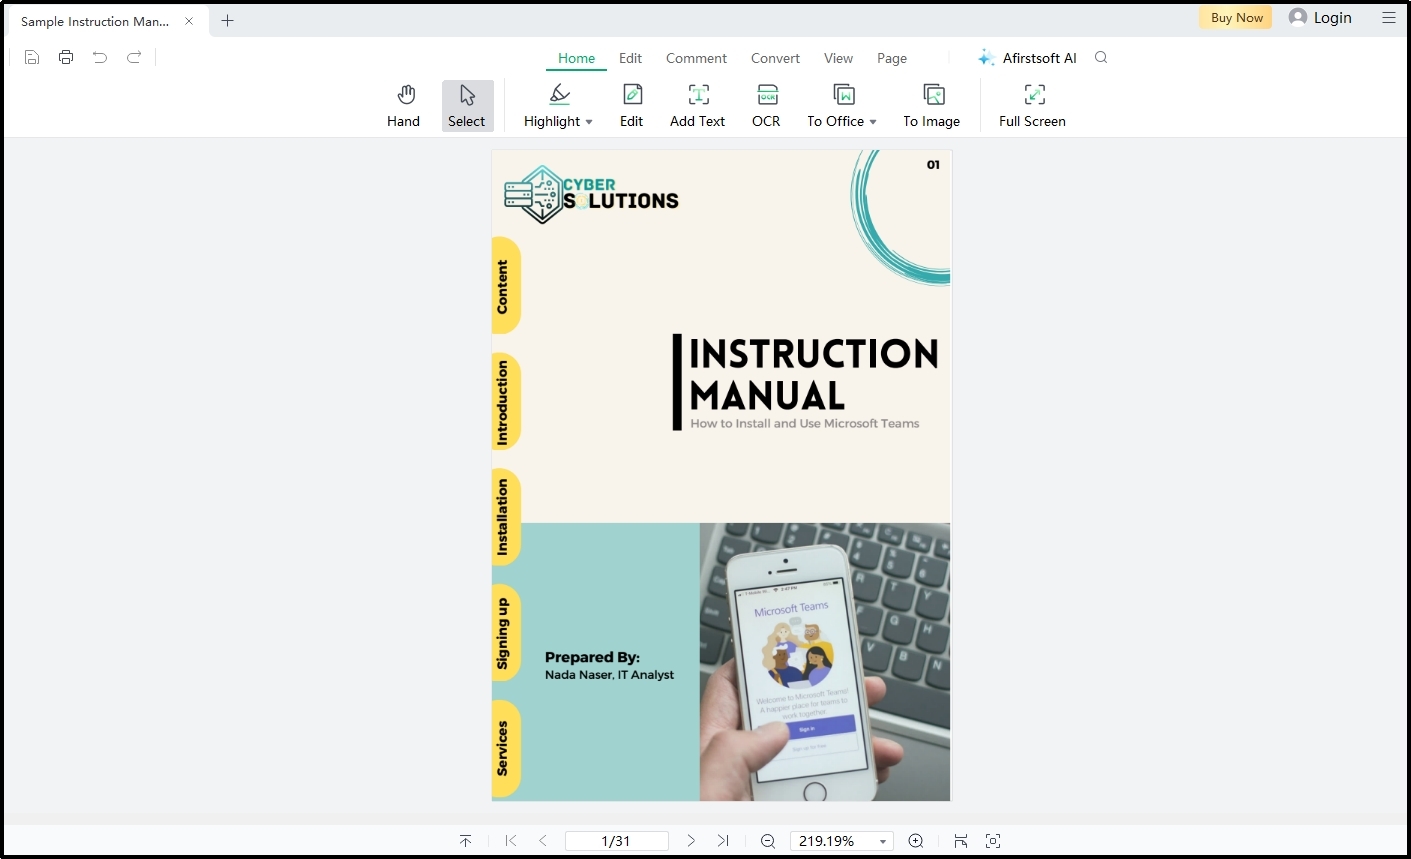
Task: Jump to the last page
Action: point(723,841)
